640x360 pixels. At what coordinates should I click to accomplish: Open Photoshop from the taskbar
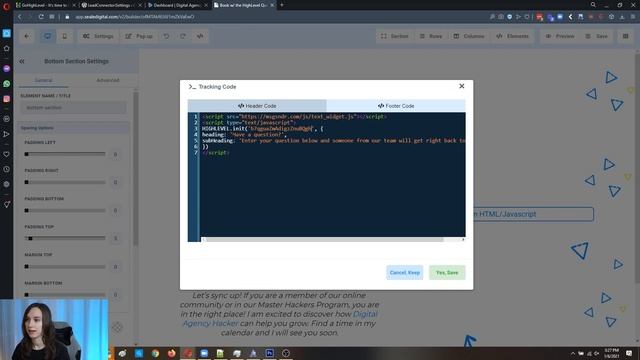pyautogui.click(x=269, y=353)
